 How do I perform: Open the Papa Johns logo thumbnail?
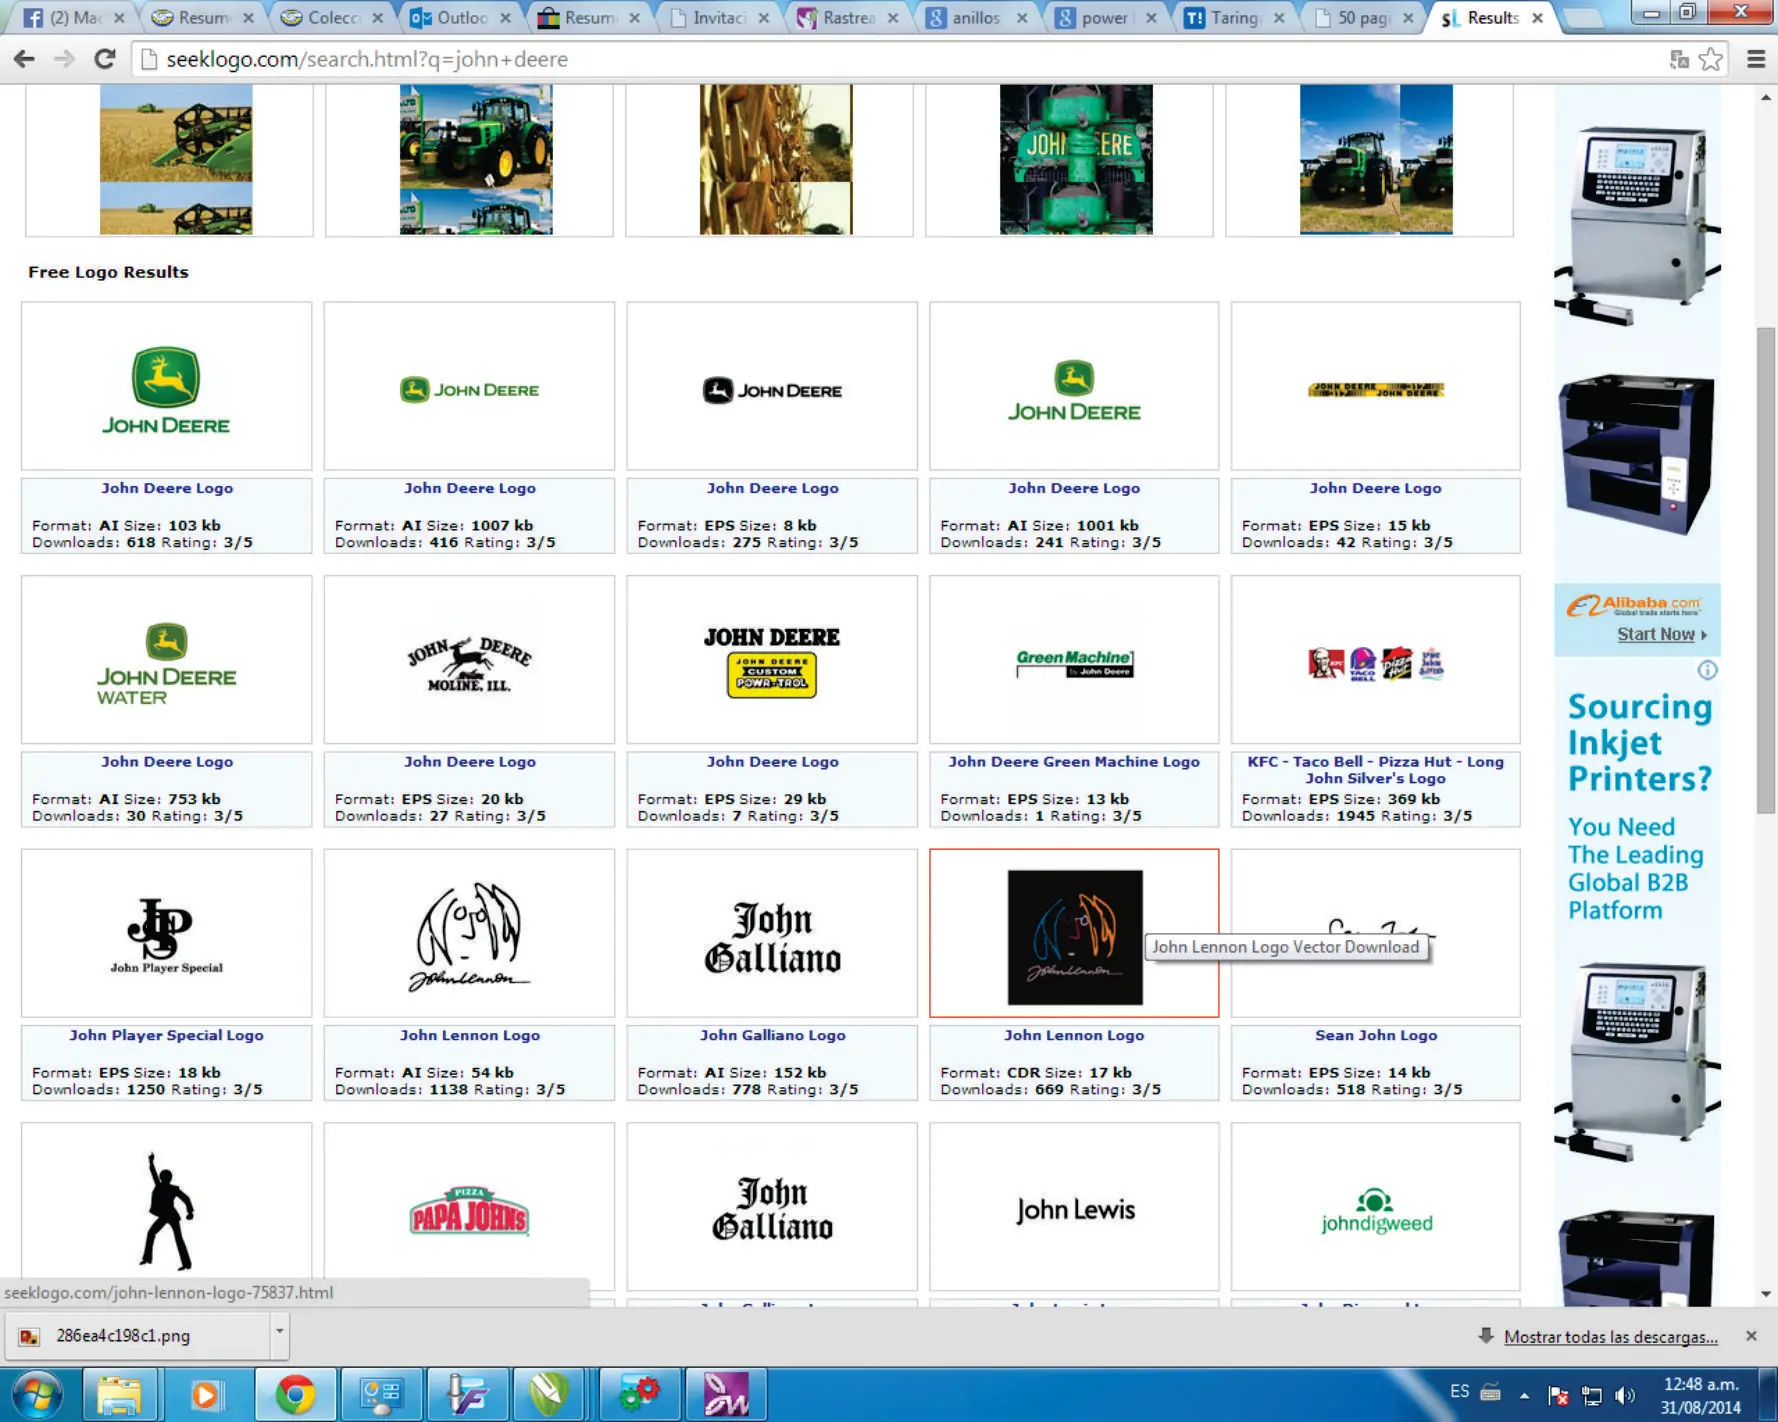pos(469,1207)
